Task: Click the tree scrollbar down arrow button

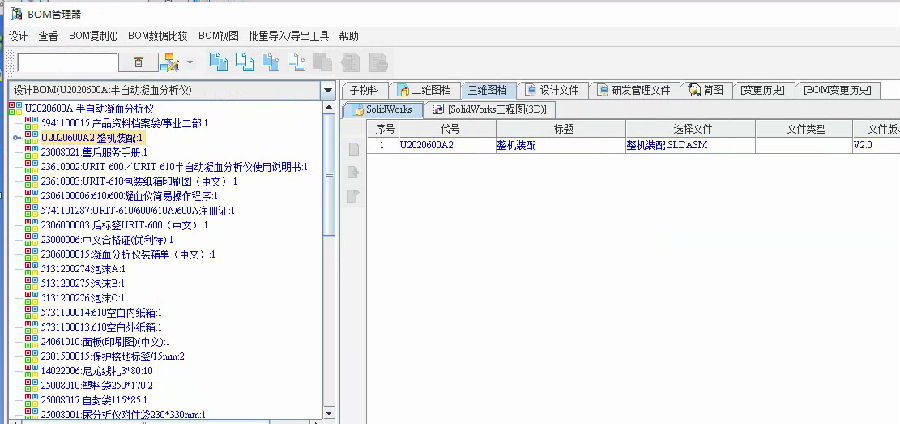Action: coord(329,413)
